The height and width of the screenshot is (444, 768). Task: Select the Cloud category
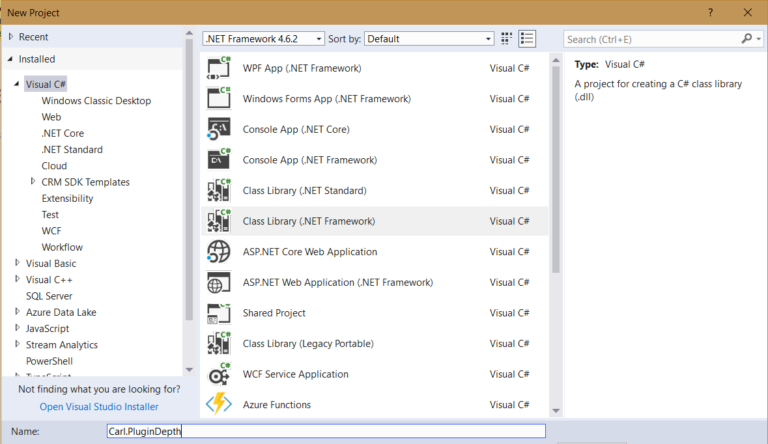click(x=54, y=166)
